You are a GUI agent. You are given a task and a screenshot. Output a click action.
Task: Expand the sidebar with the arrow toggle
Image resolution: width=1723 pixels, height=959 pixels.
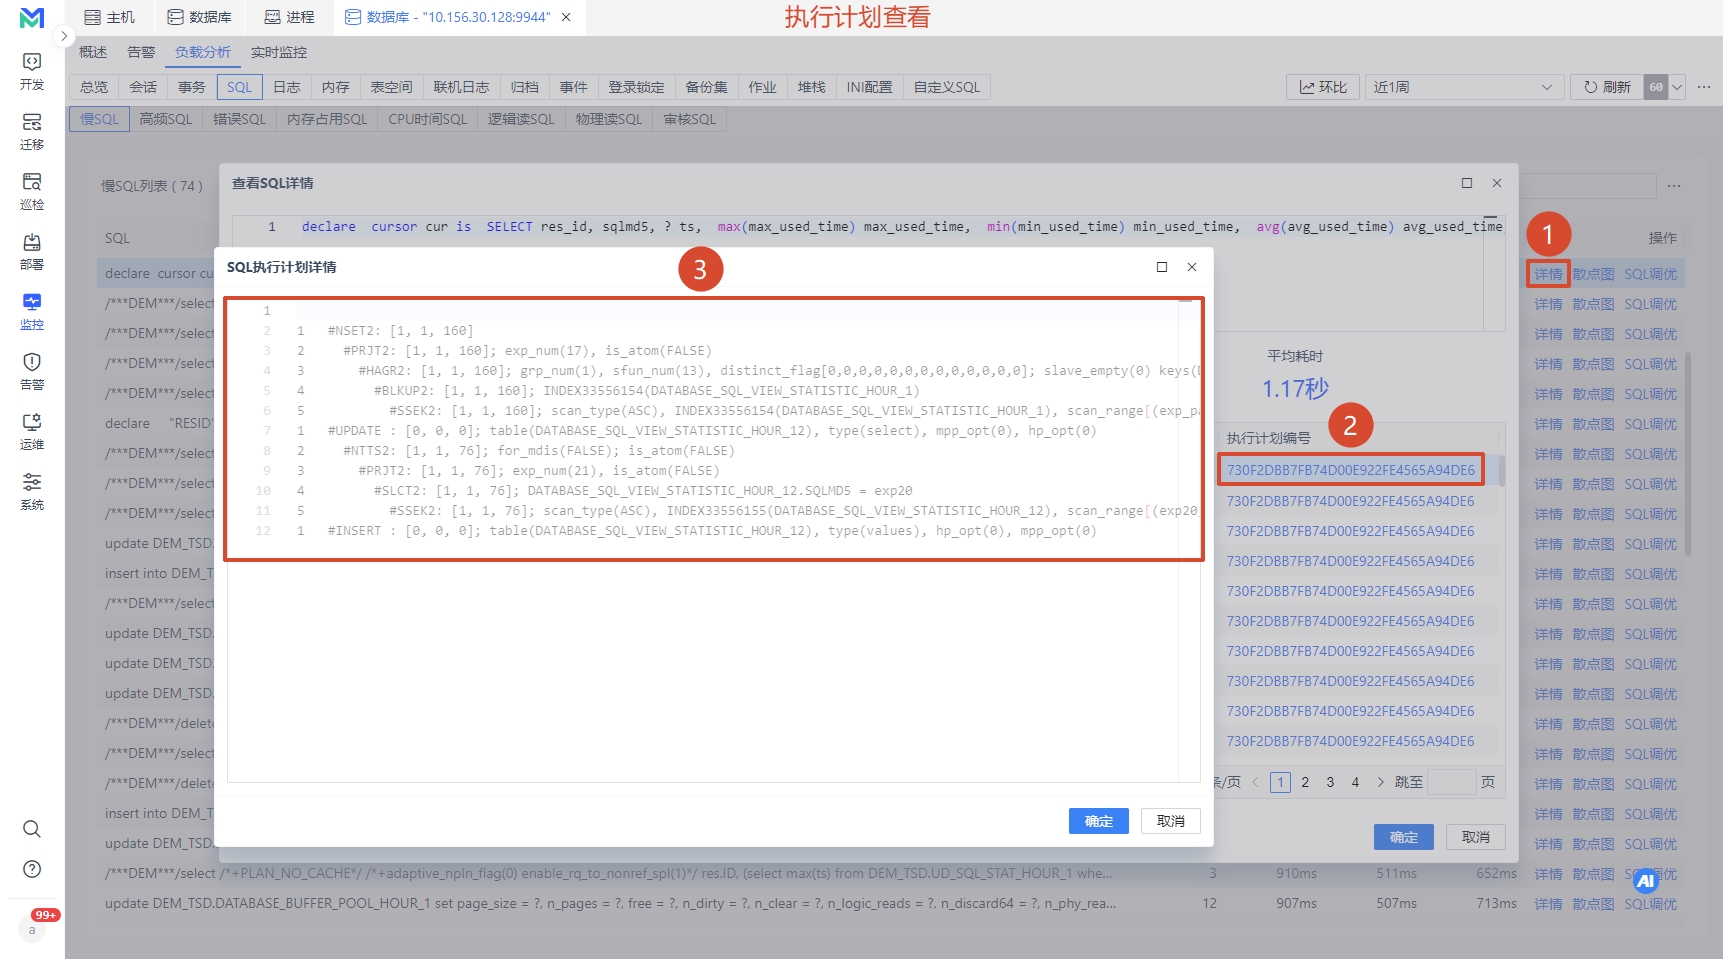point(64,36)
